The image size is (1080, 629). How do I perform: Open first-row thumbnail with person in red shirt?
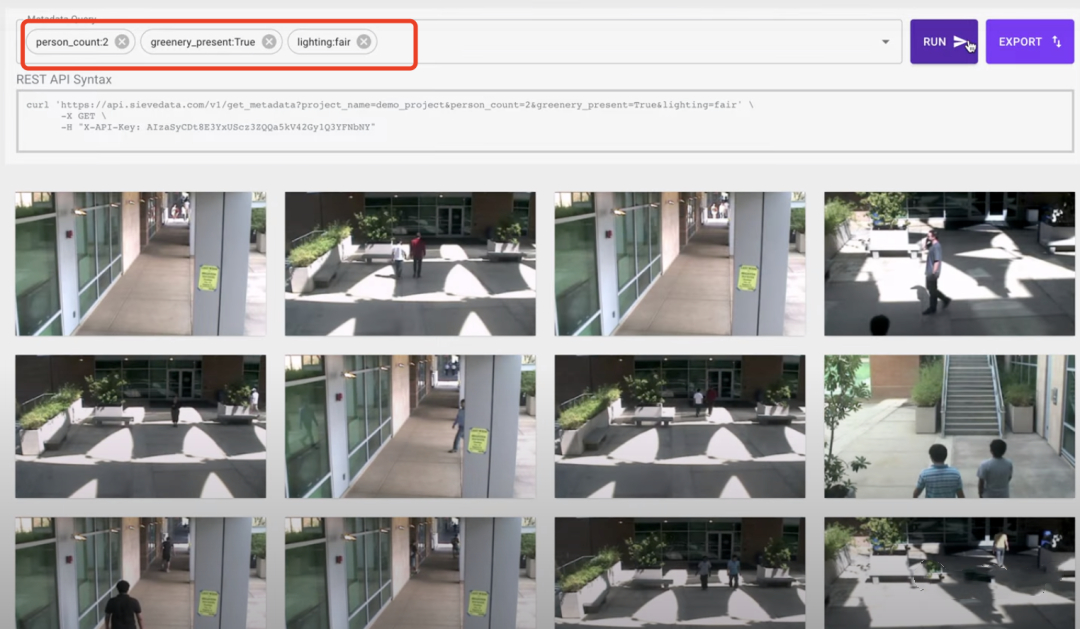point(410,264)
